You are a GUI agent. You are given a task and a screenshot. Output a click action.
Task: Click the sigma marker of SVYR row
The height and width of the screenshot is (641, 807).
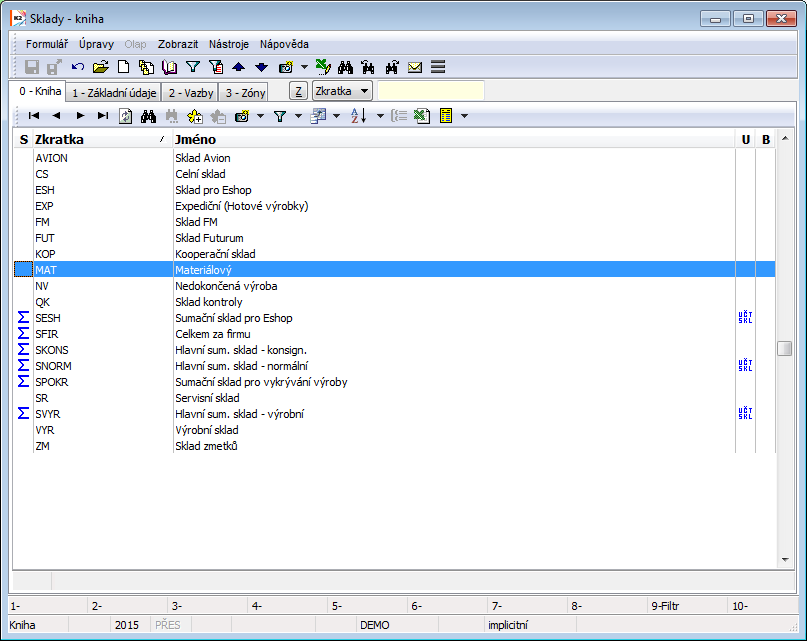23,414
